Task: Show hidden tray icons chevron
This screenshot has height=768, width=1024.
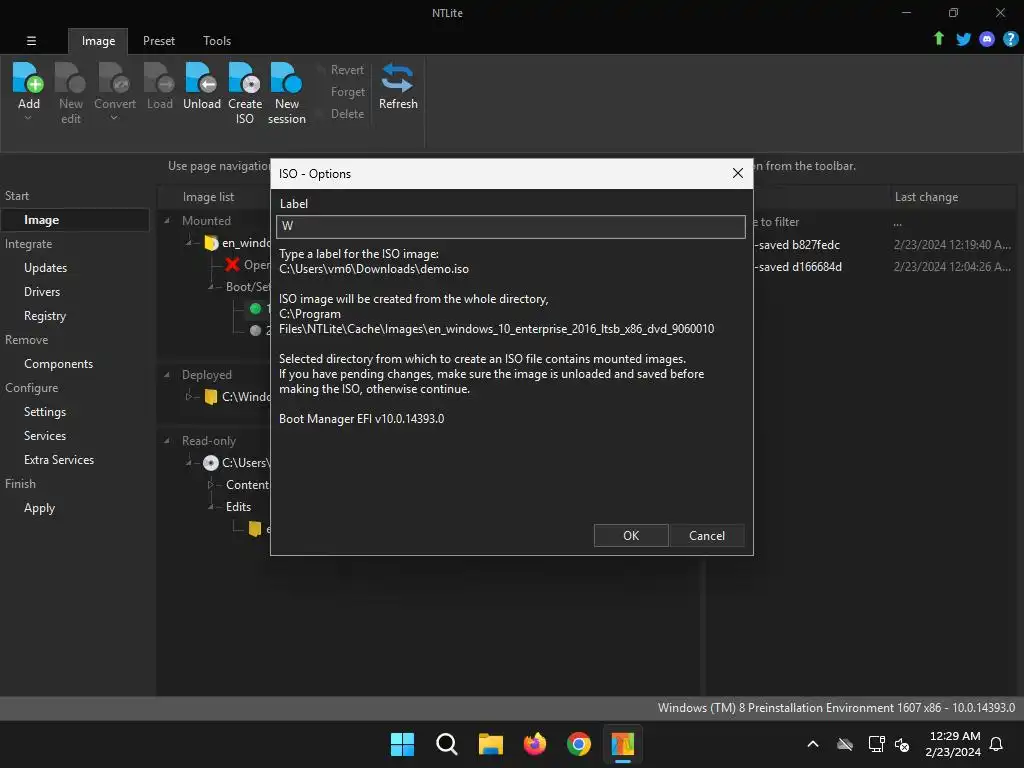Action: click(x=813, y=744)
